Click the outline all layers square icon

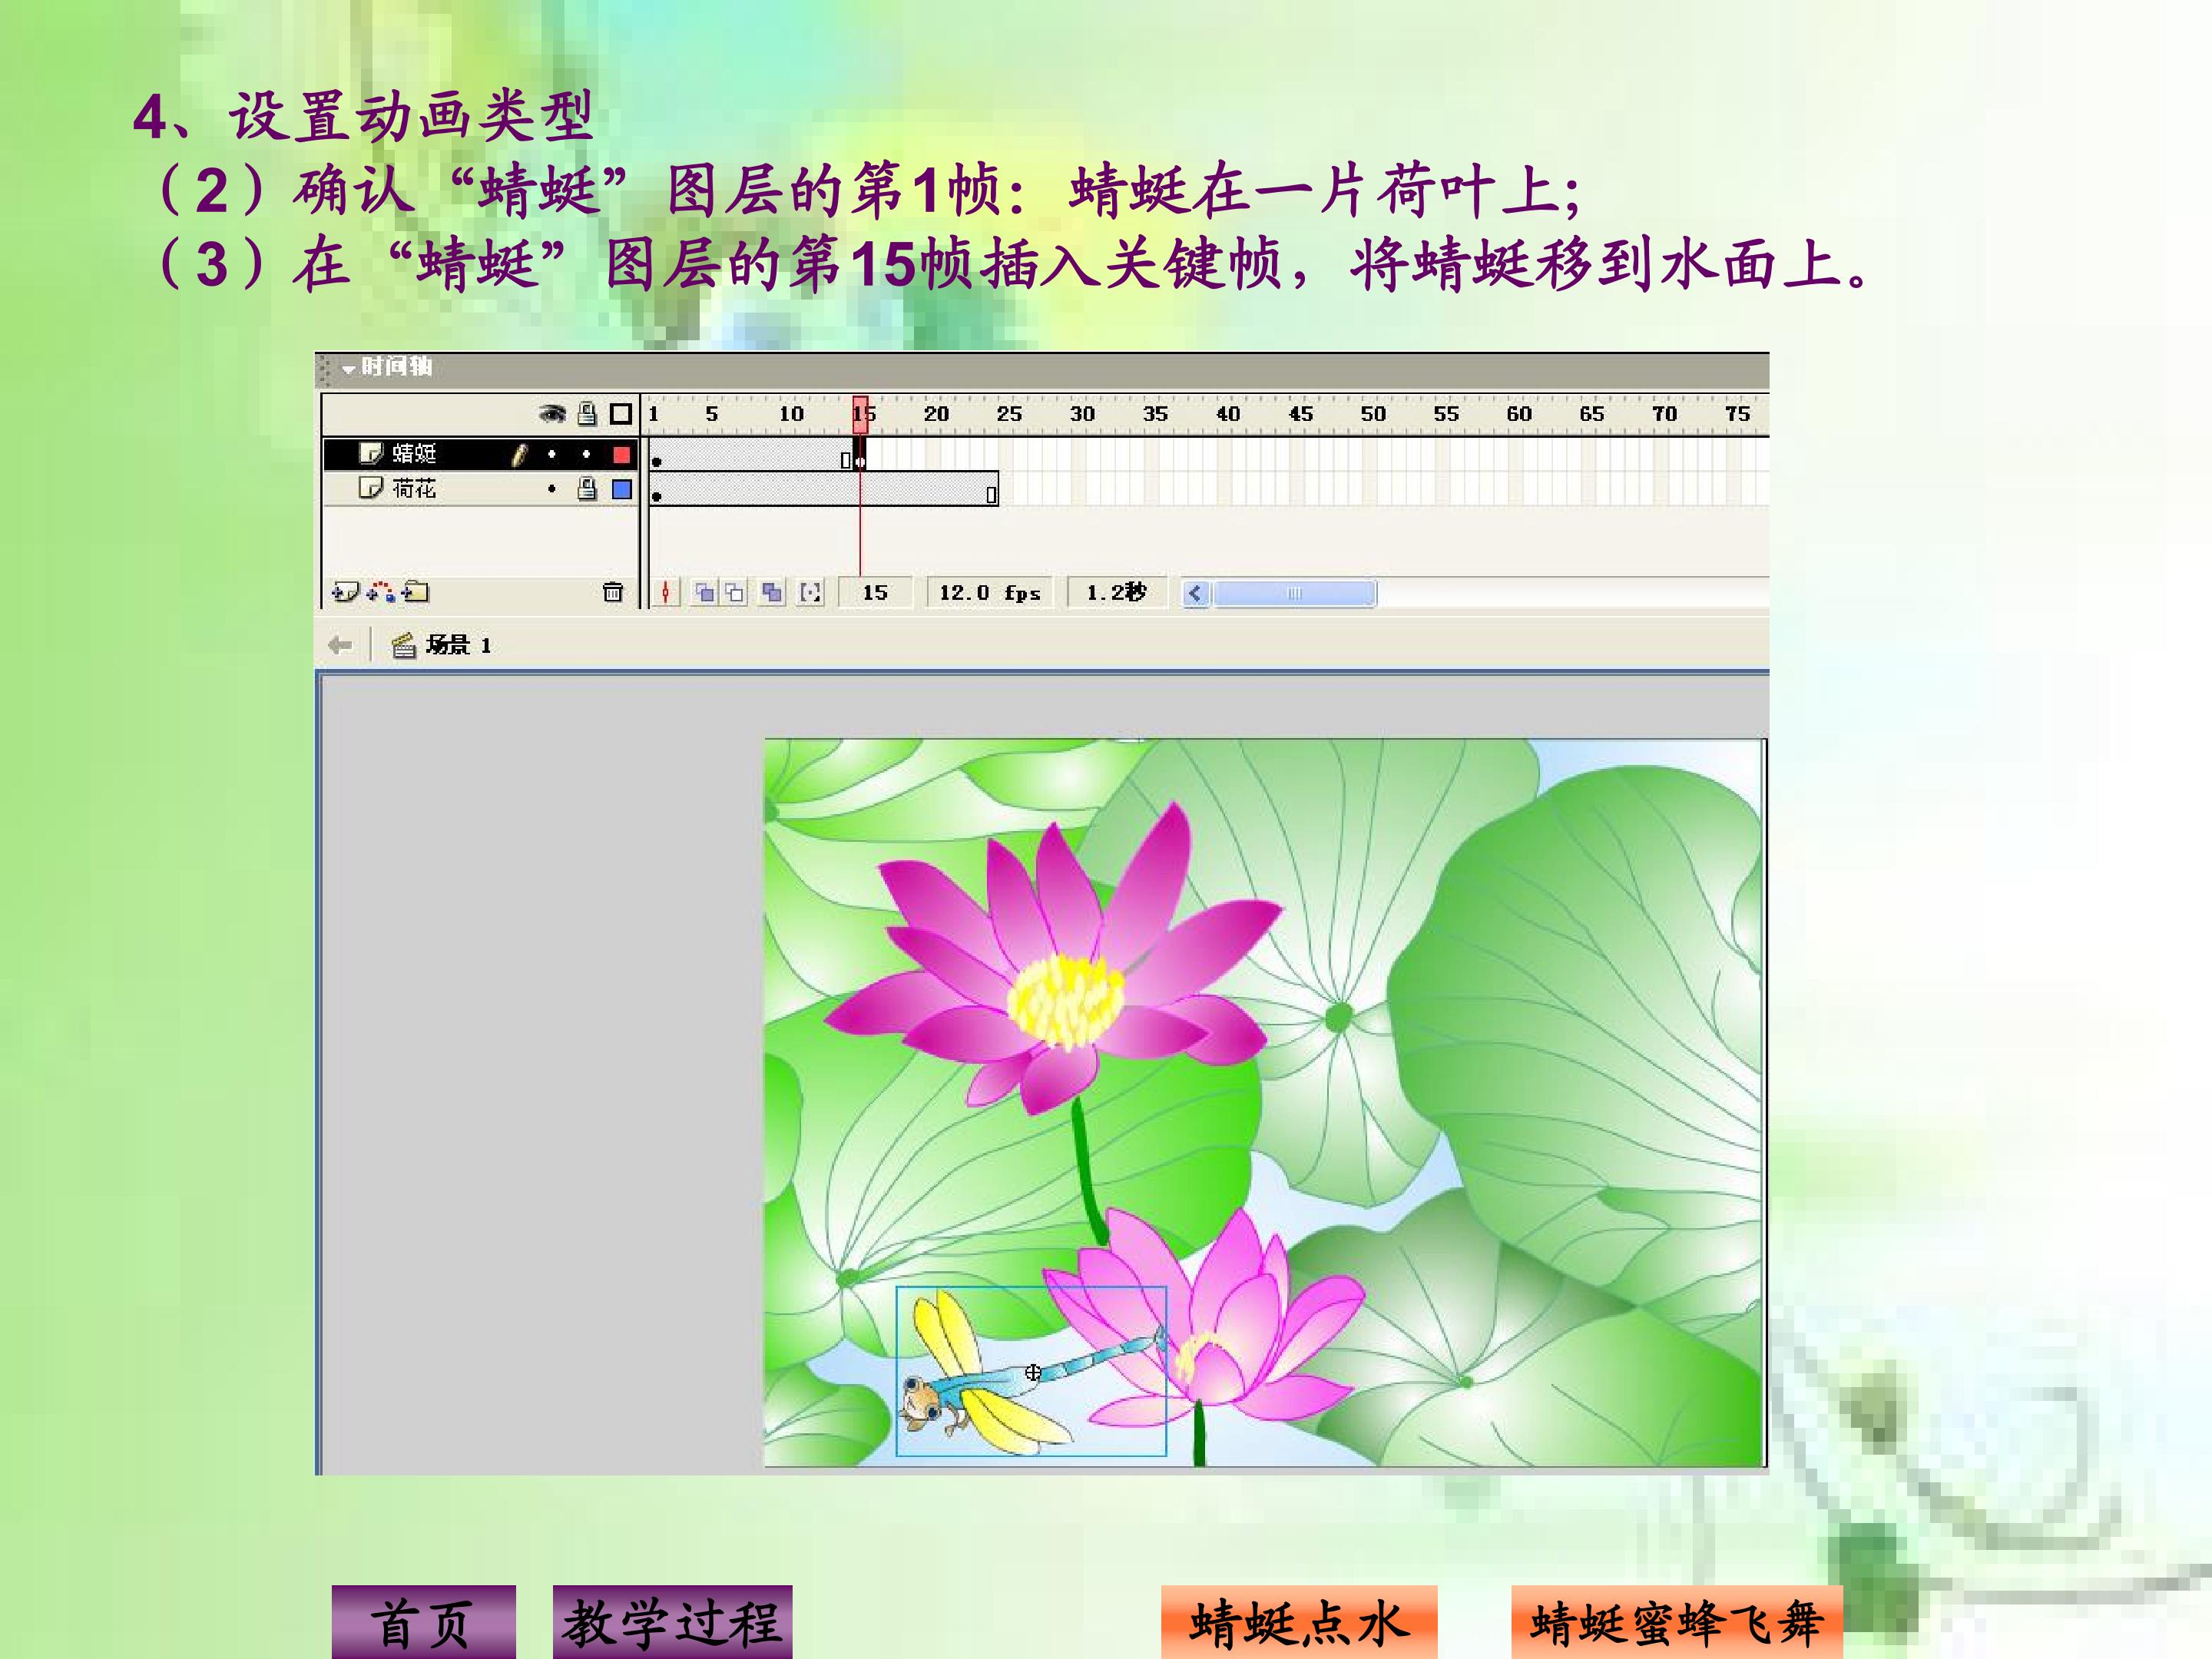pos(621,413)
